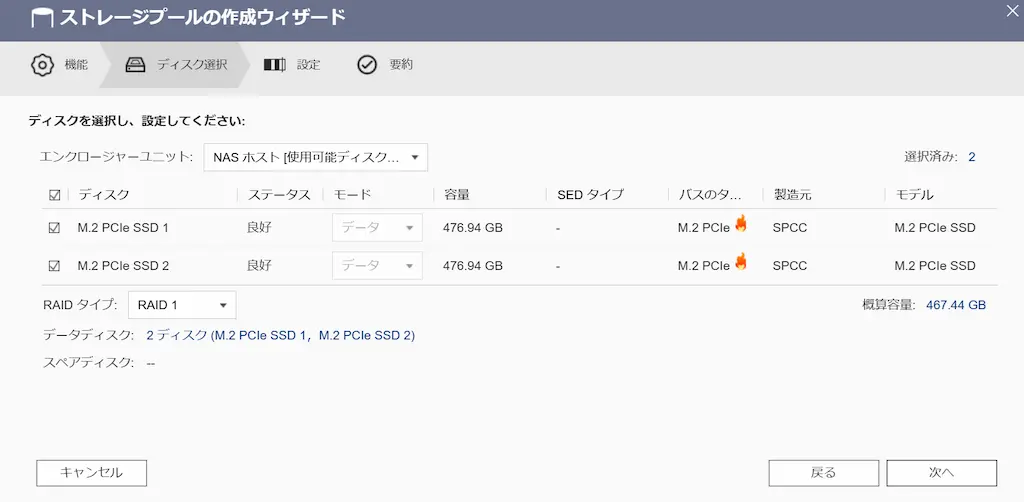Click 良好 status of M.2 PCIe SSD 2
Image resolution: width=1024 pixels, height=502 pixels.
coord(259,266)
